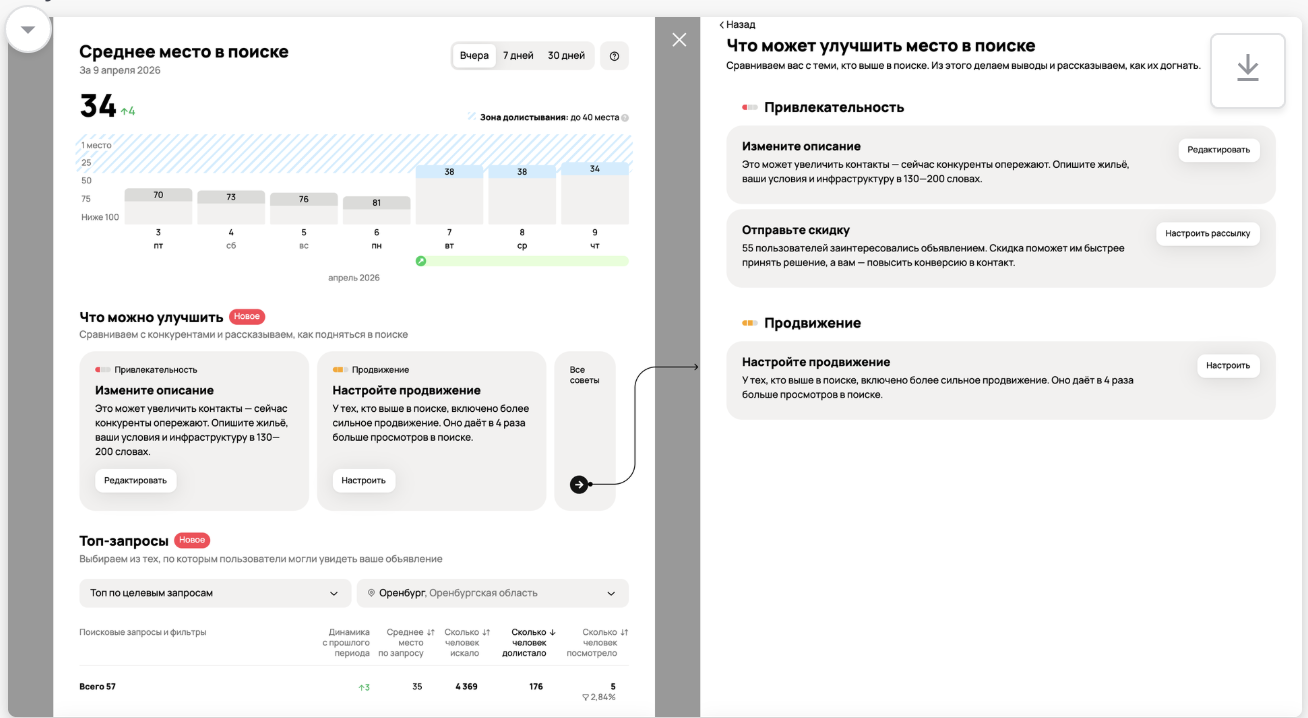Click the green promotion marker under chart

[421, 261]
